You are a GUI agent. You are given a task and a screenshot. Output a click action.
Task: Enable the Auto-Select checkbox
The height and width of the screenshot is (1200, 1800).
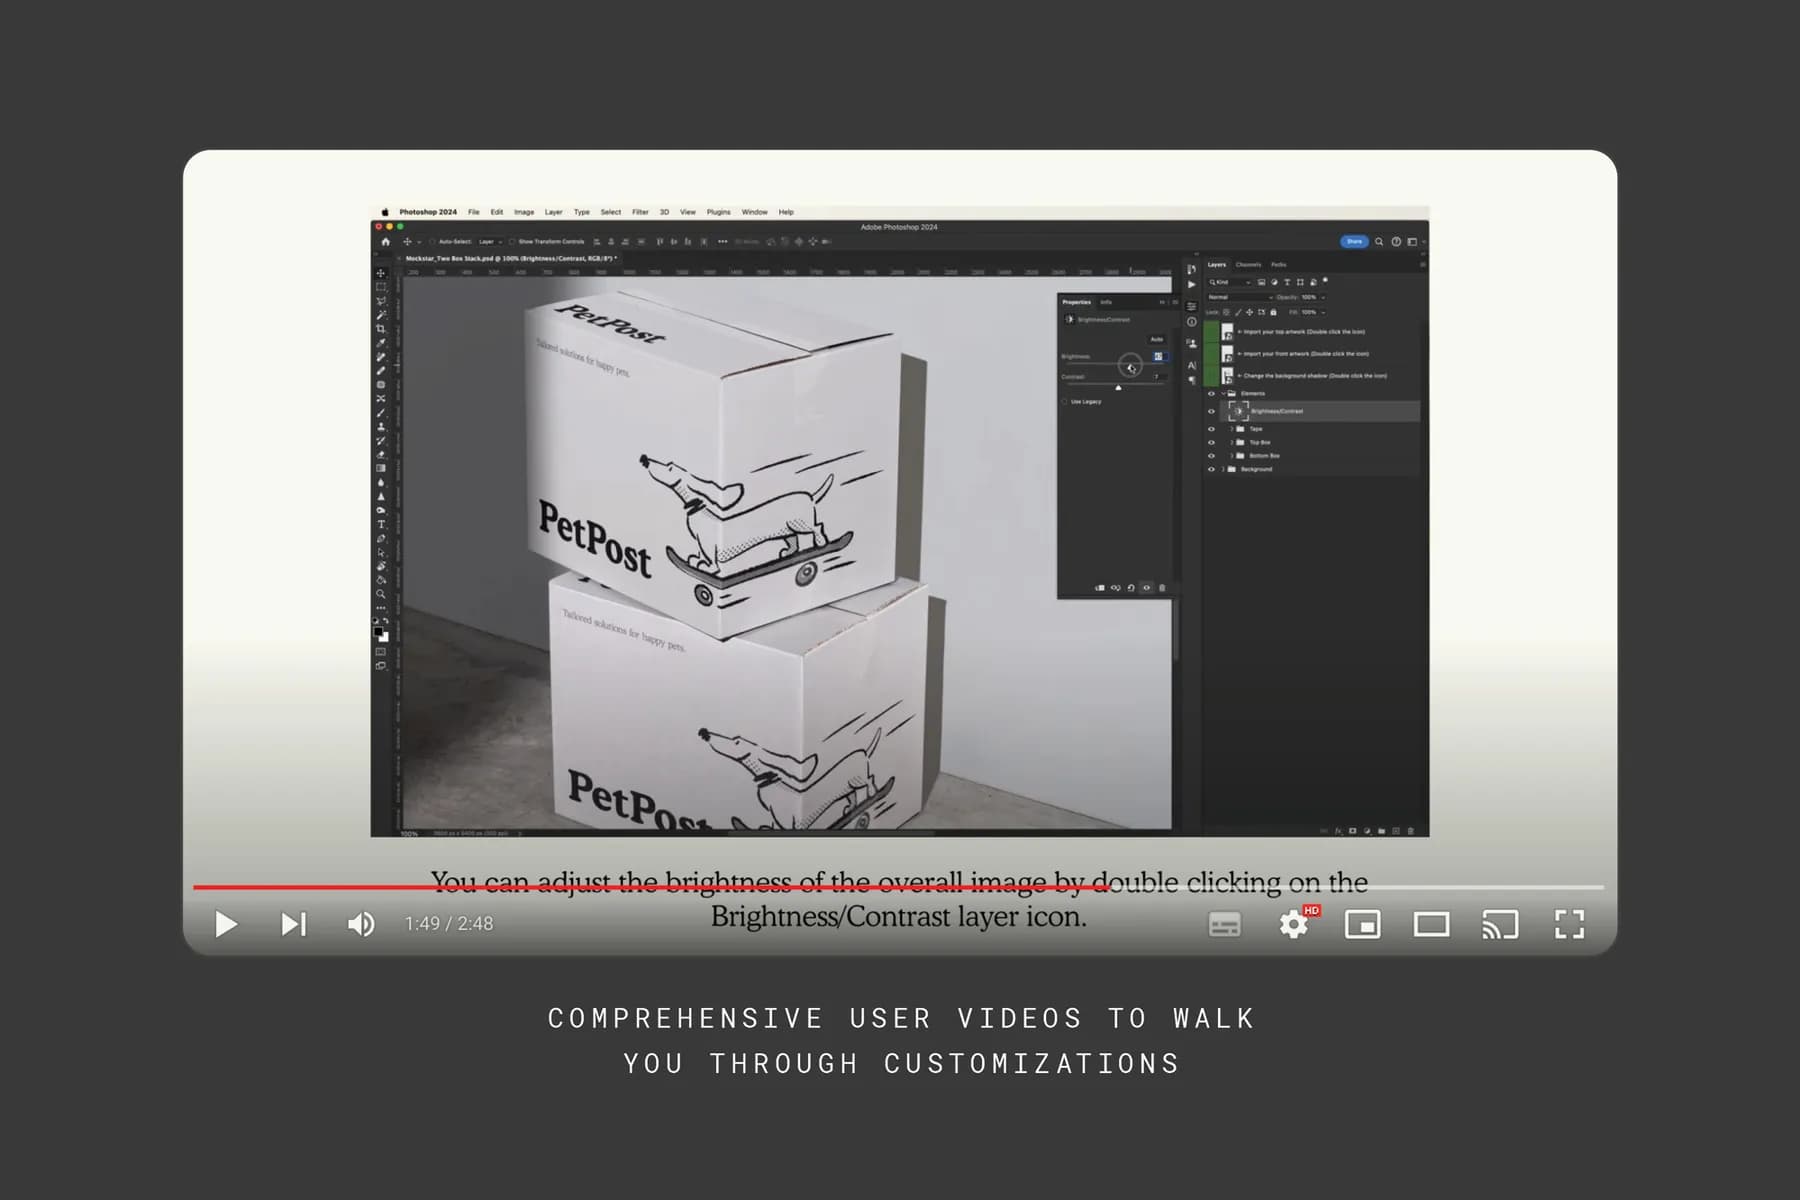click(x=432, y=241)
